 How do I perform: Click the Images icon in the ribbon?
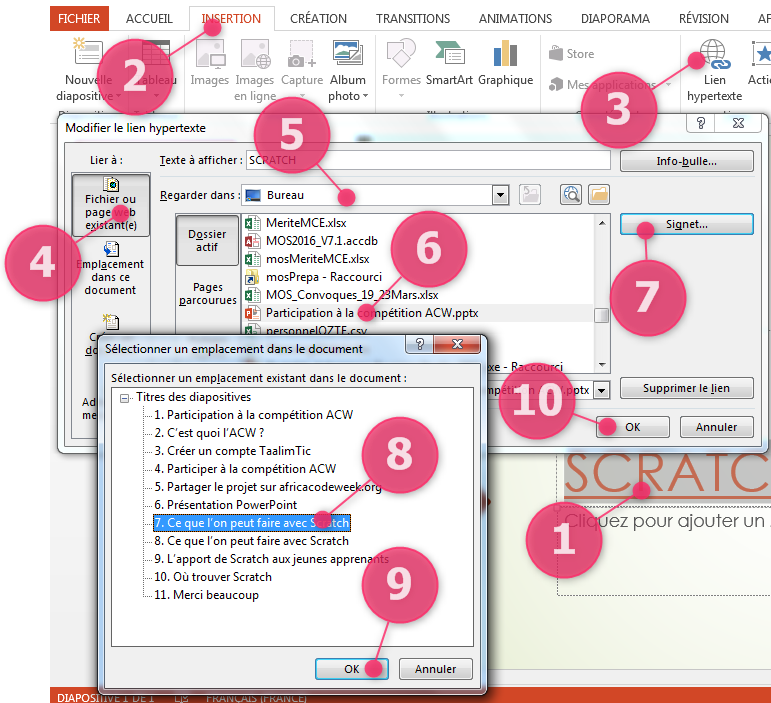click(210, 54)
